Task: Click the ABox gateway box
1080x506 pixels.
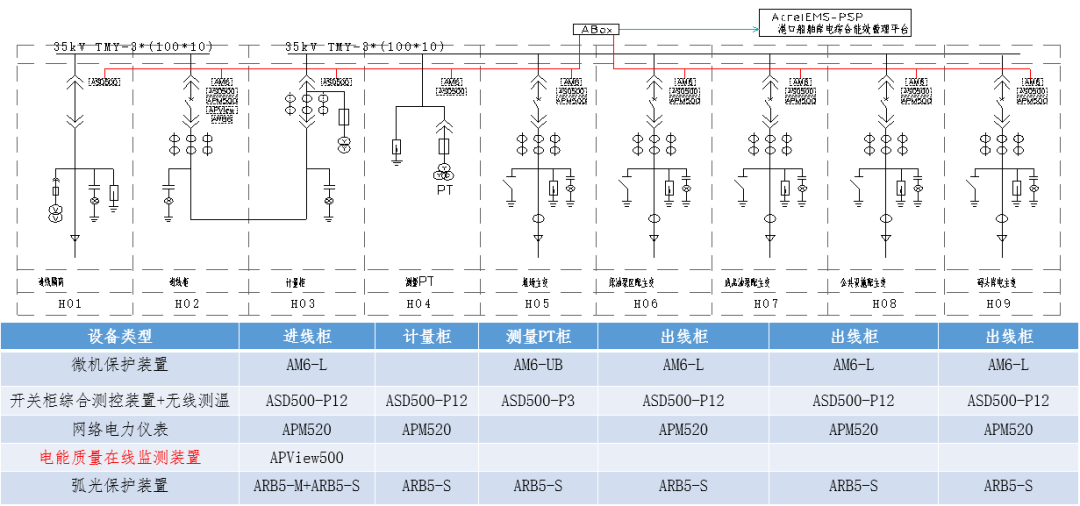Action: click(x=596, y=30)
